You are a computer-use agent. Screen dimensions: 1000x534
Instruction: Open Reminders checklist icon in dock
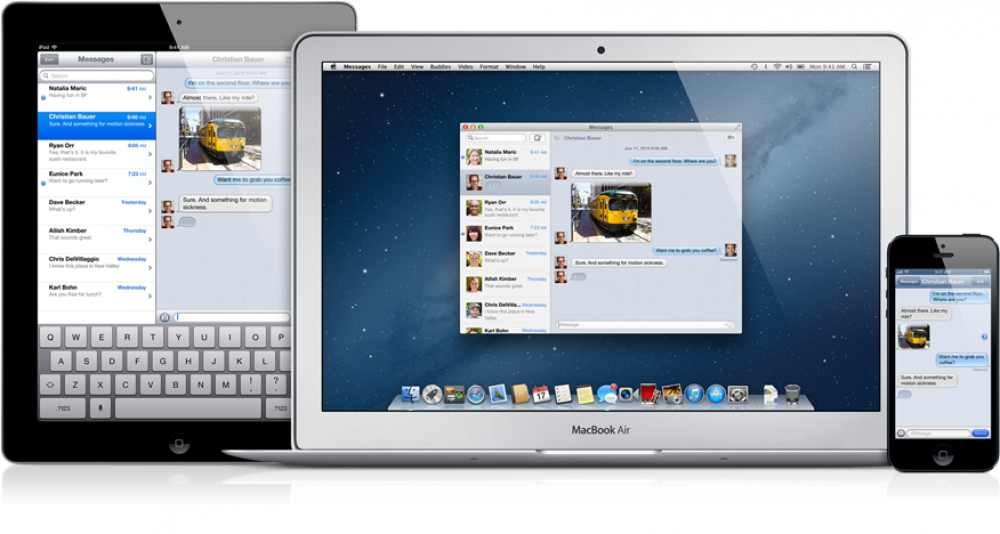[x=562, y=394]
